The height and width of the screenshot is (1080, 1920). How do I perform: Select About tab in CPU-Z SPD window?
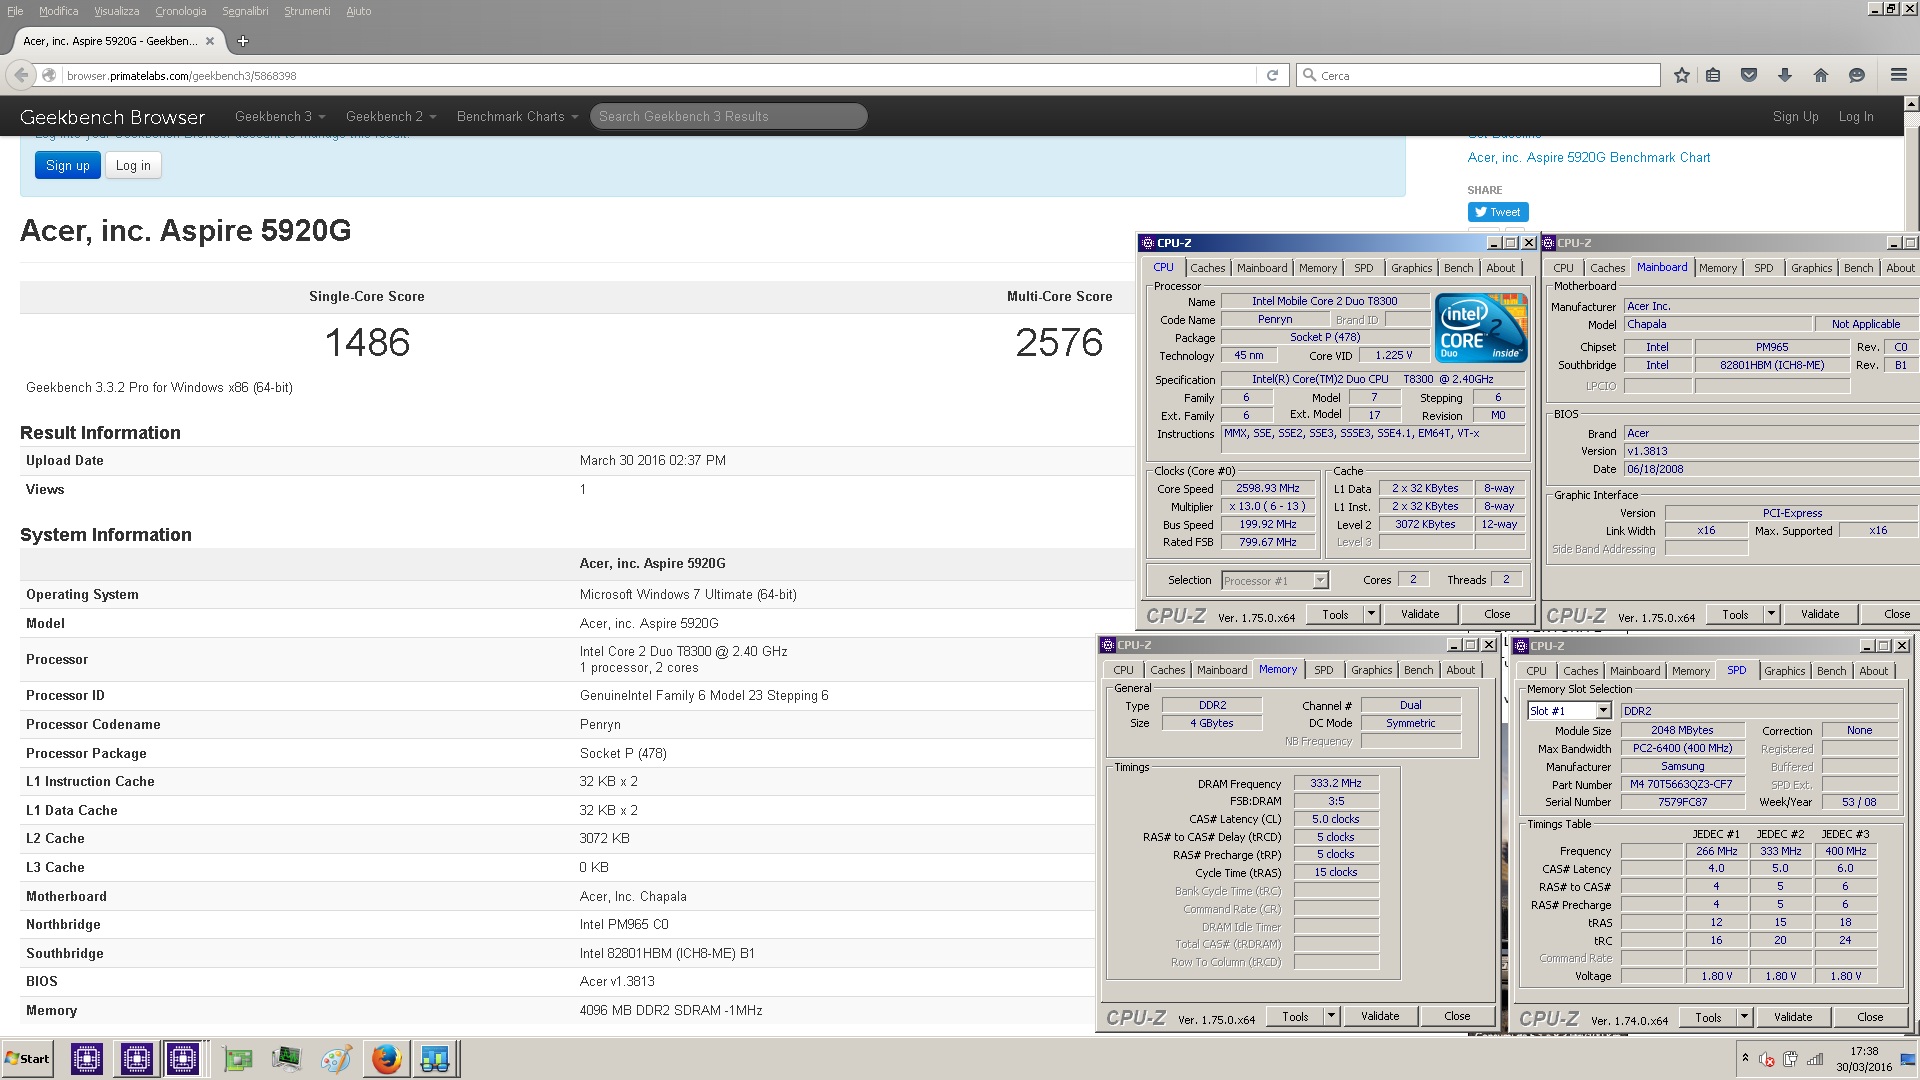1873,671
